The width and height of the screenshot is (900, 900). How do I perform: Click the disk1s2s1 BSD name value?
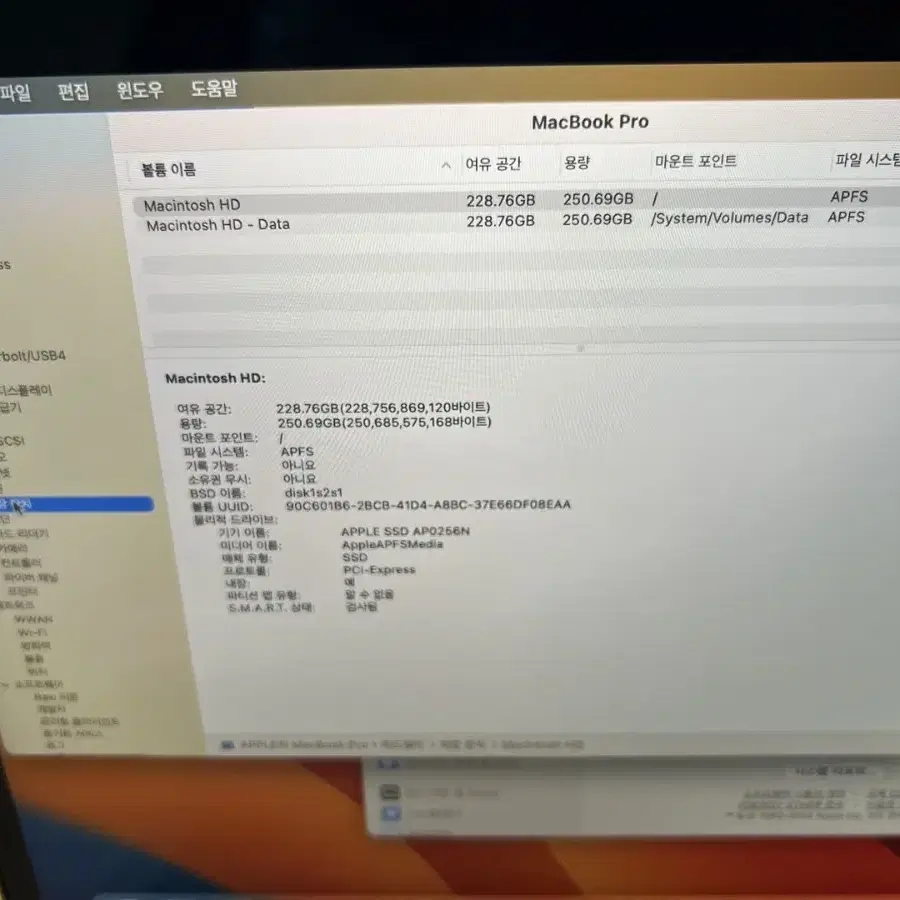313,492
